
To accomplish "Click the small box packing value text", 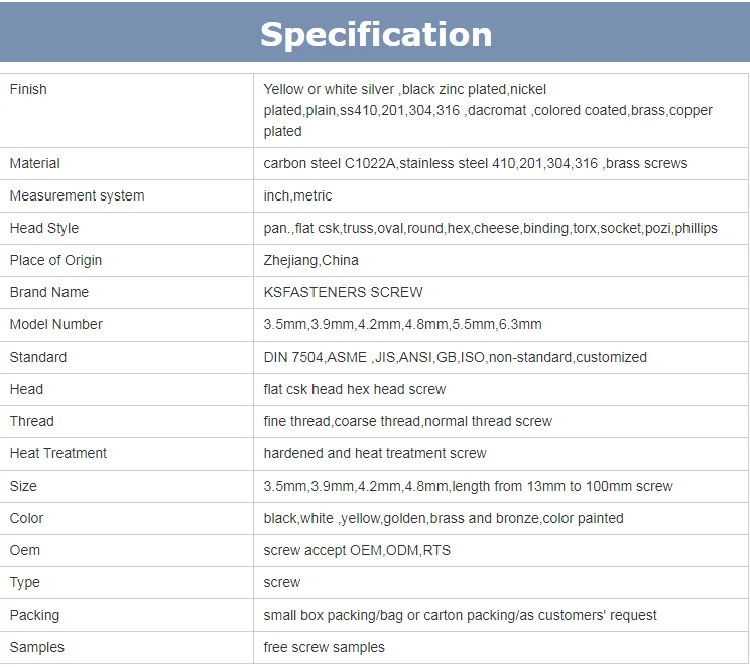I will pos(460,615).
